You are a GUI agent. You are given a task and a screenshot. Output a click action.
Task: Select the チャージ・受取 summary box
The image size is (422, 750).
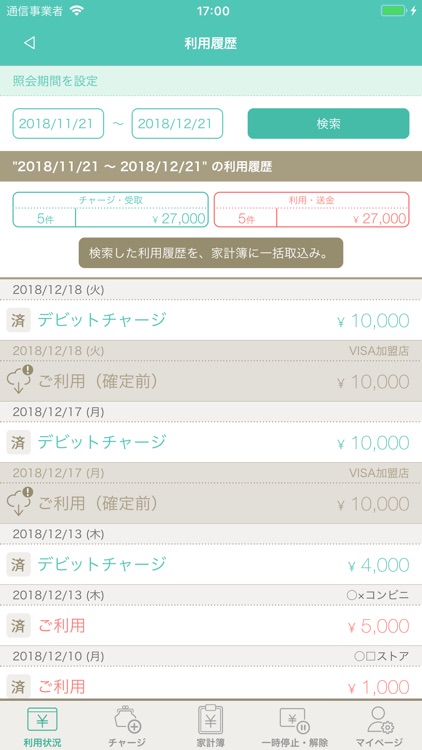click(111, 210)
